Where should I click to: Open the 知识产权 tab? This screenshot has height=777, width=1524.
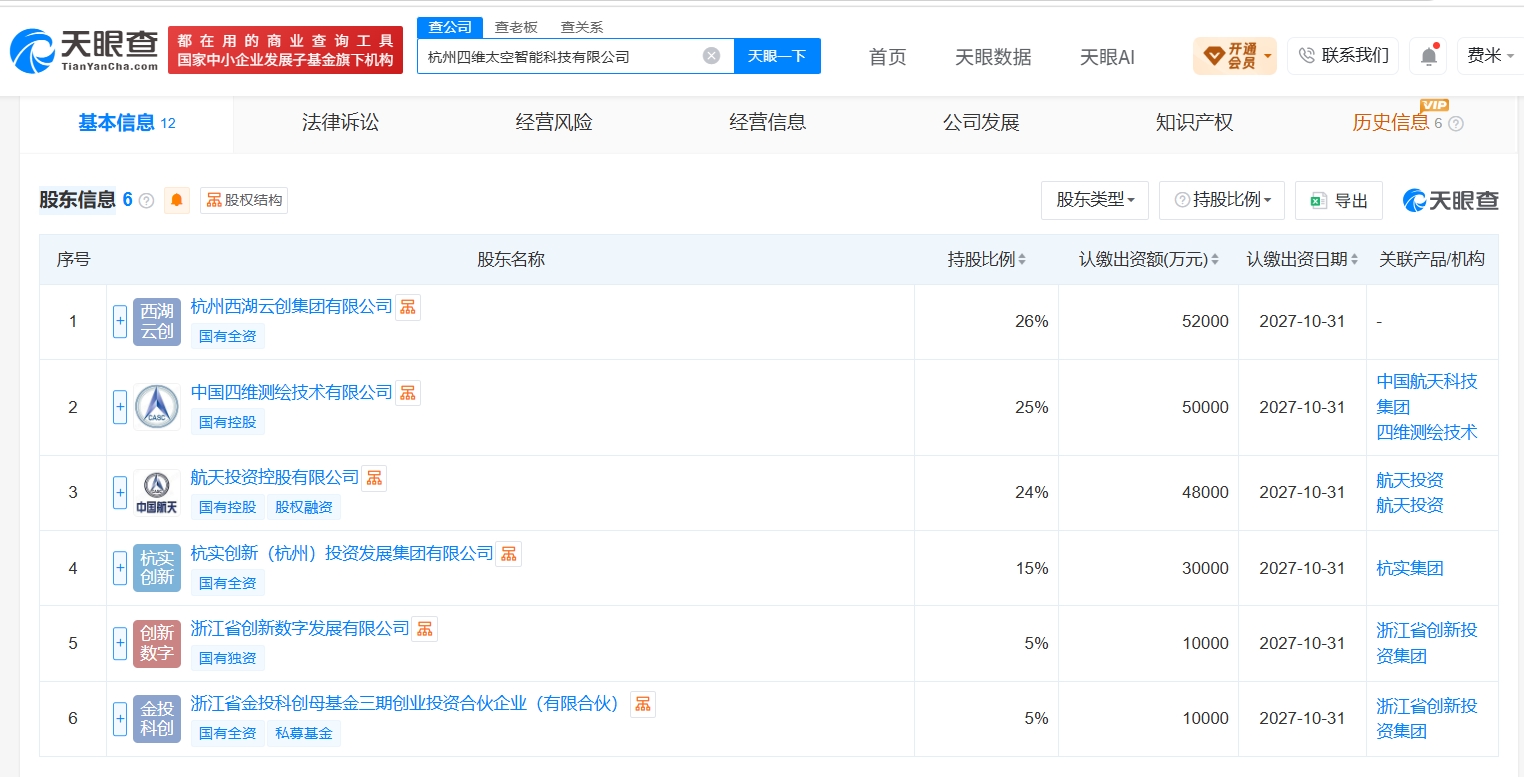tap(1194, 123)
